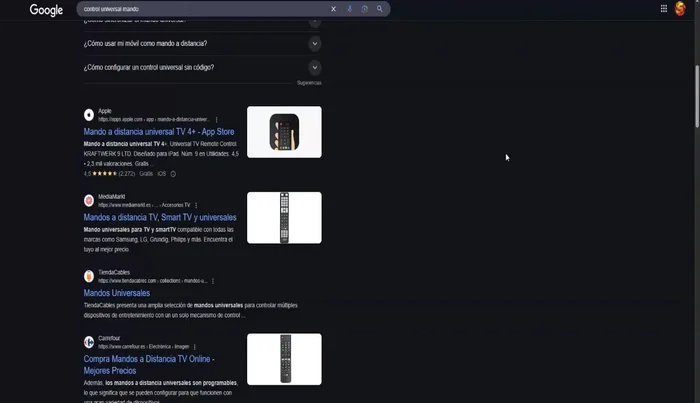Click the magnifying glass search button
This screenshot has width=700, height=403.
pyautogui.click(x=380, y=9)
